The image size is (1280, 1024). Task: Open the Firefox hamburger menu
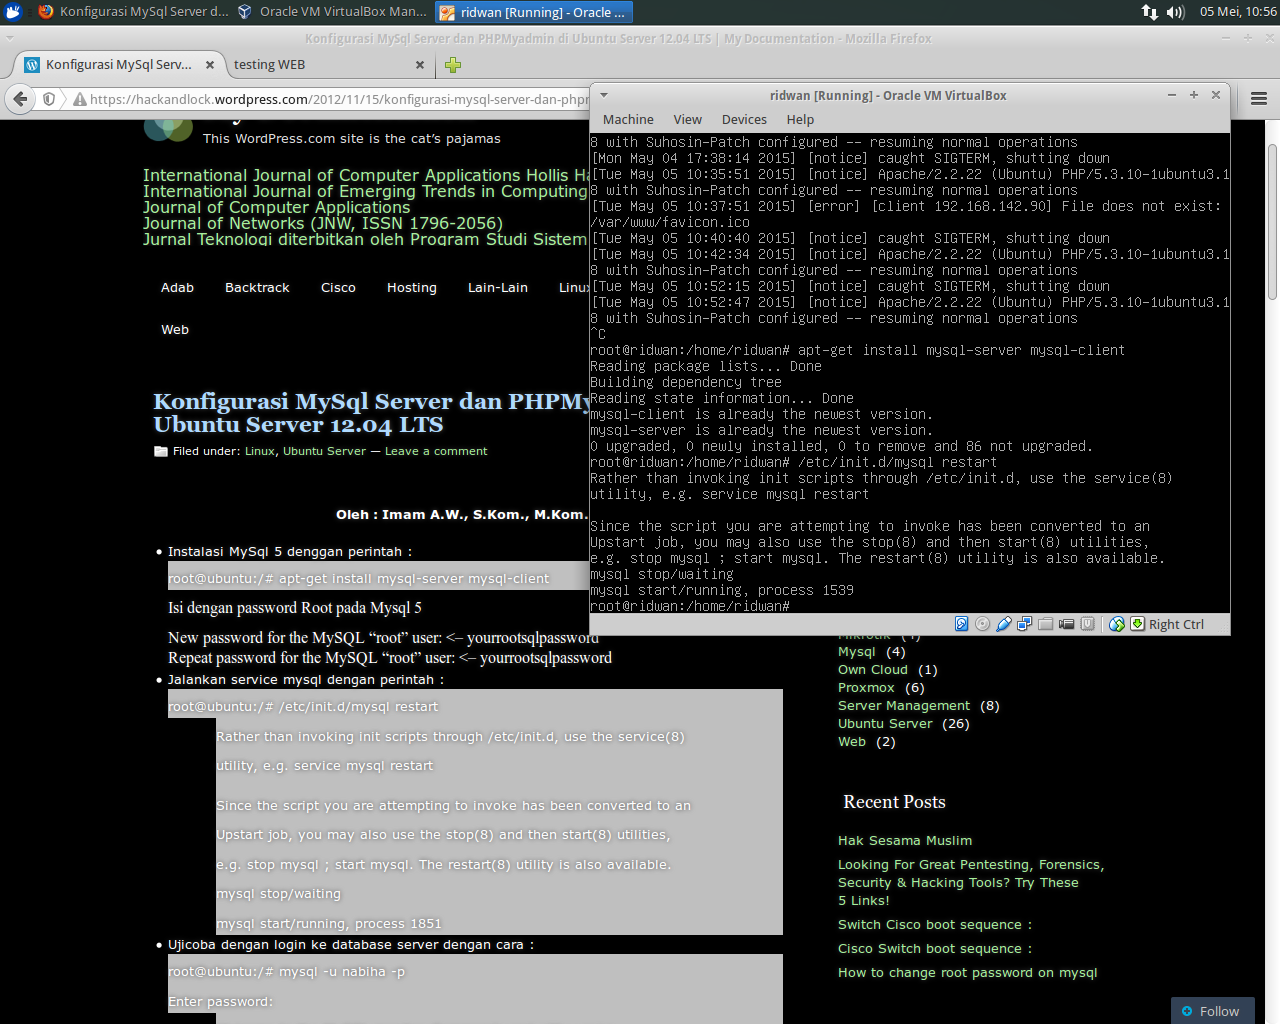[1259, 99]
